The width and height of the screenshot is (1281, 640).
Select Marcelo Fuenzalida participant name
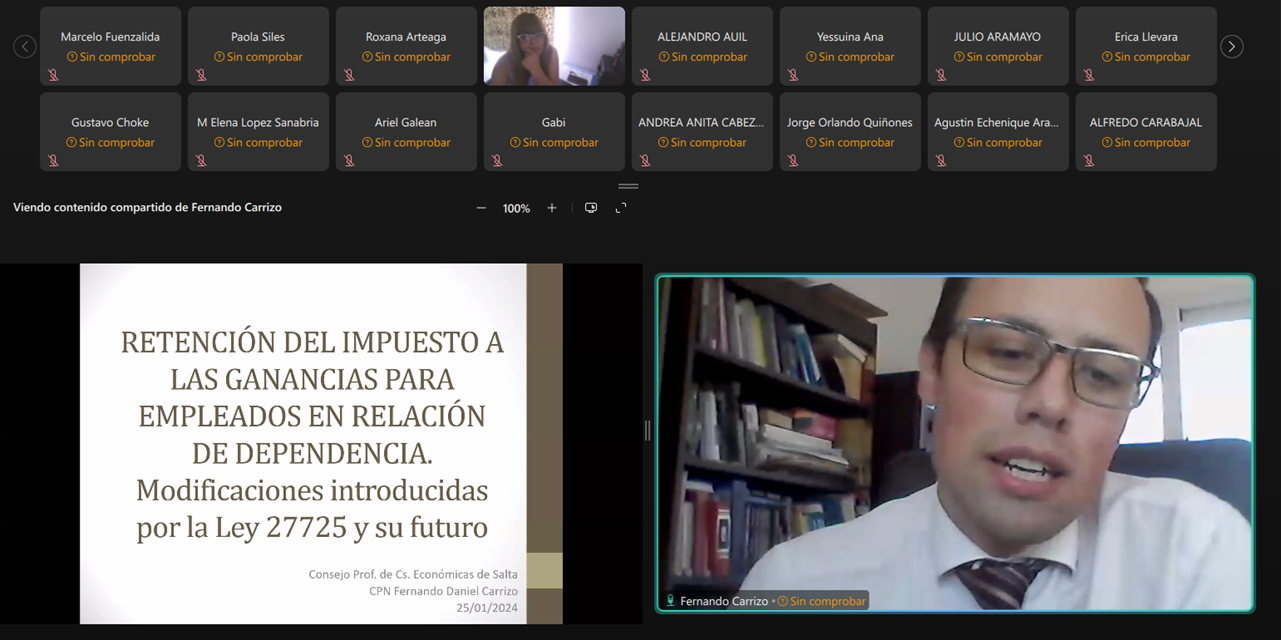110,37
